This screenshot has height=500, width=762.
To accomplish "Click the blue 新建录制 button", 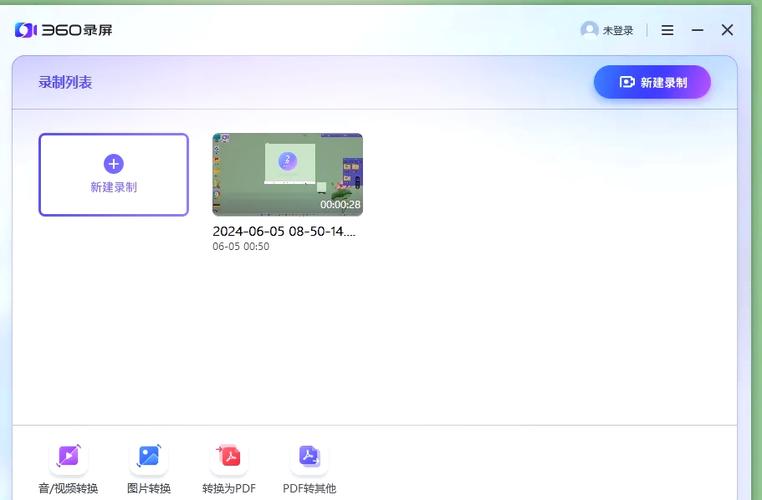I will (x=652, y=82).
